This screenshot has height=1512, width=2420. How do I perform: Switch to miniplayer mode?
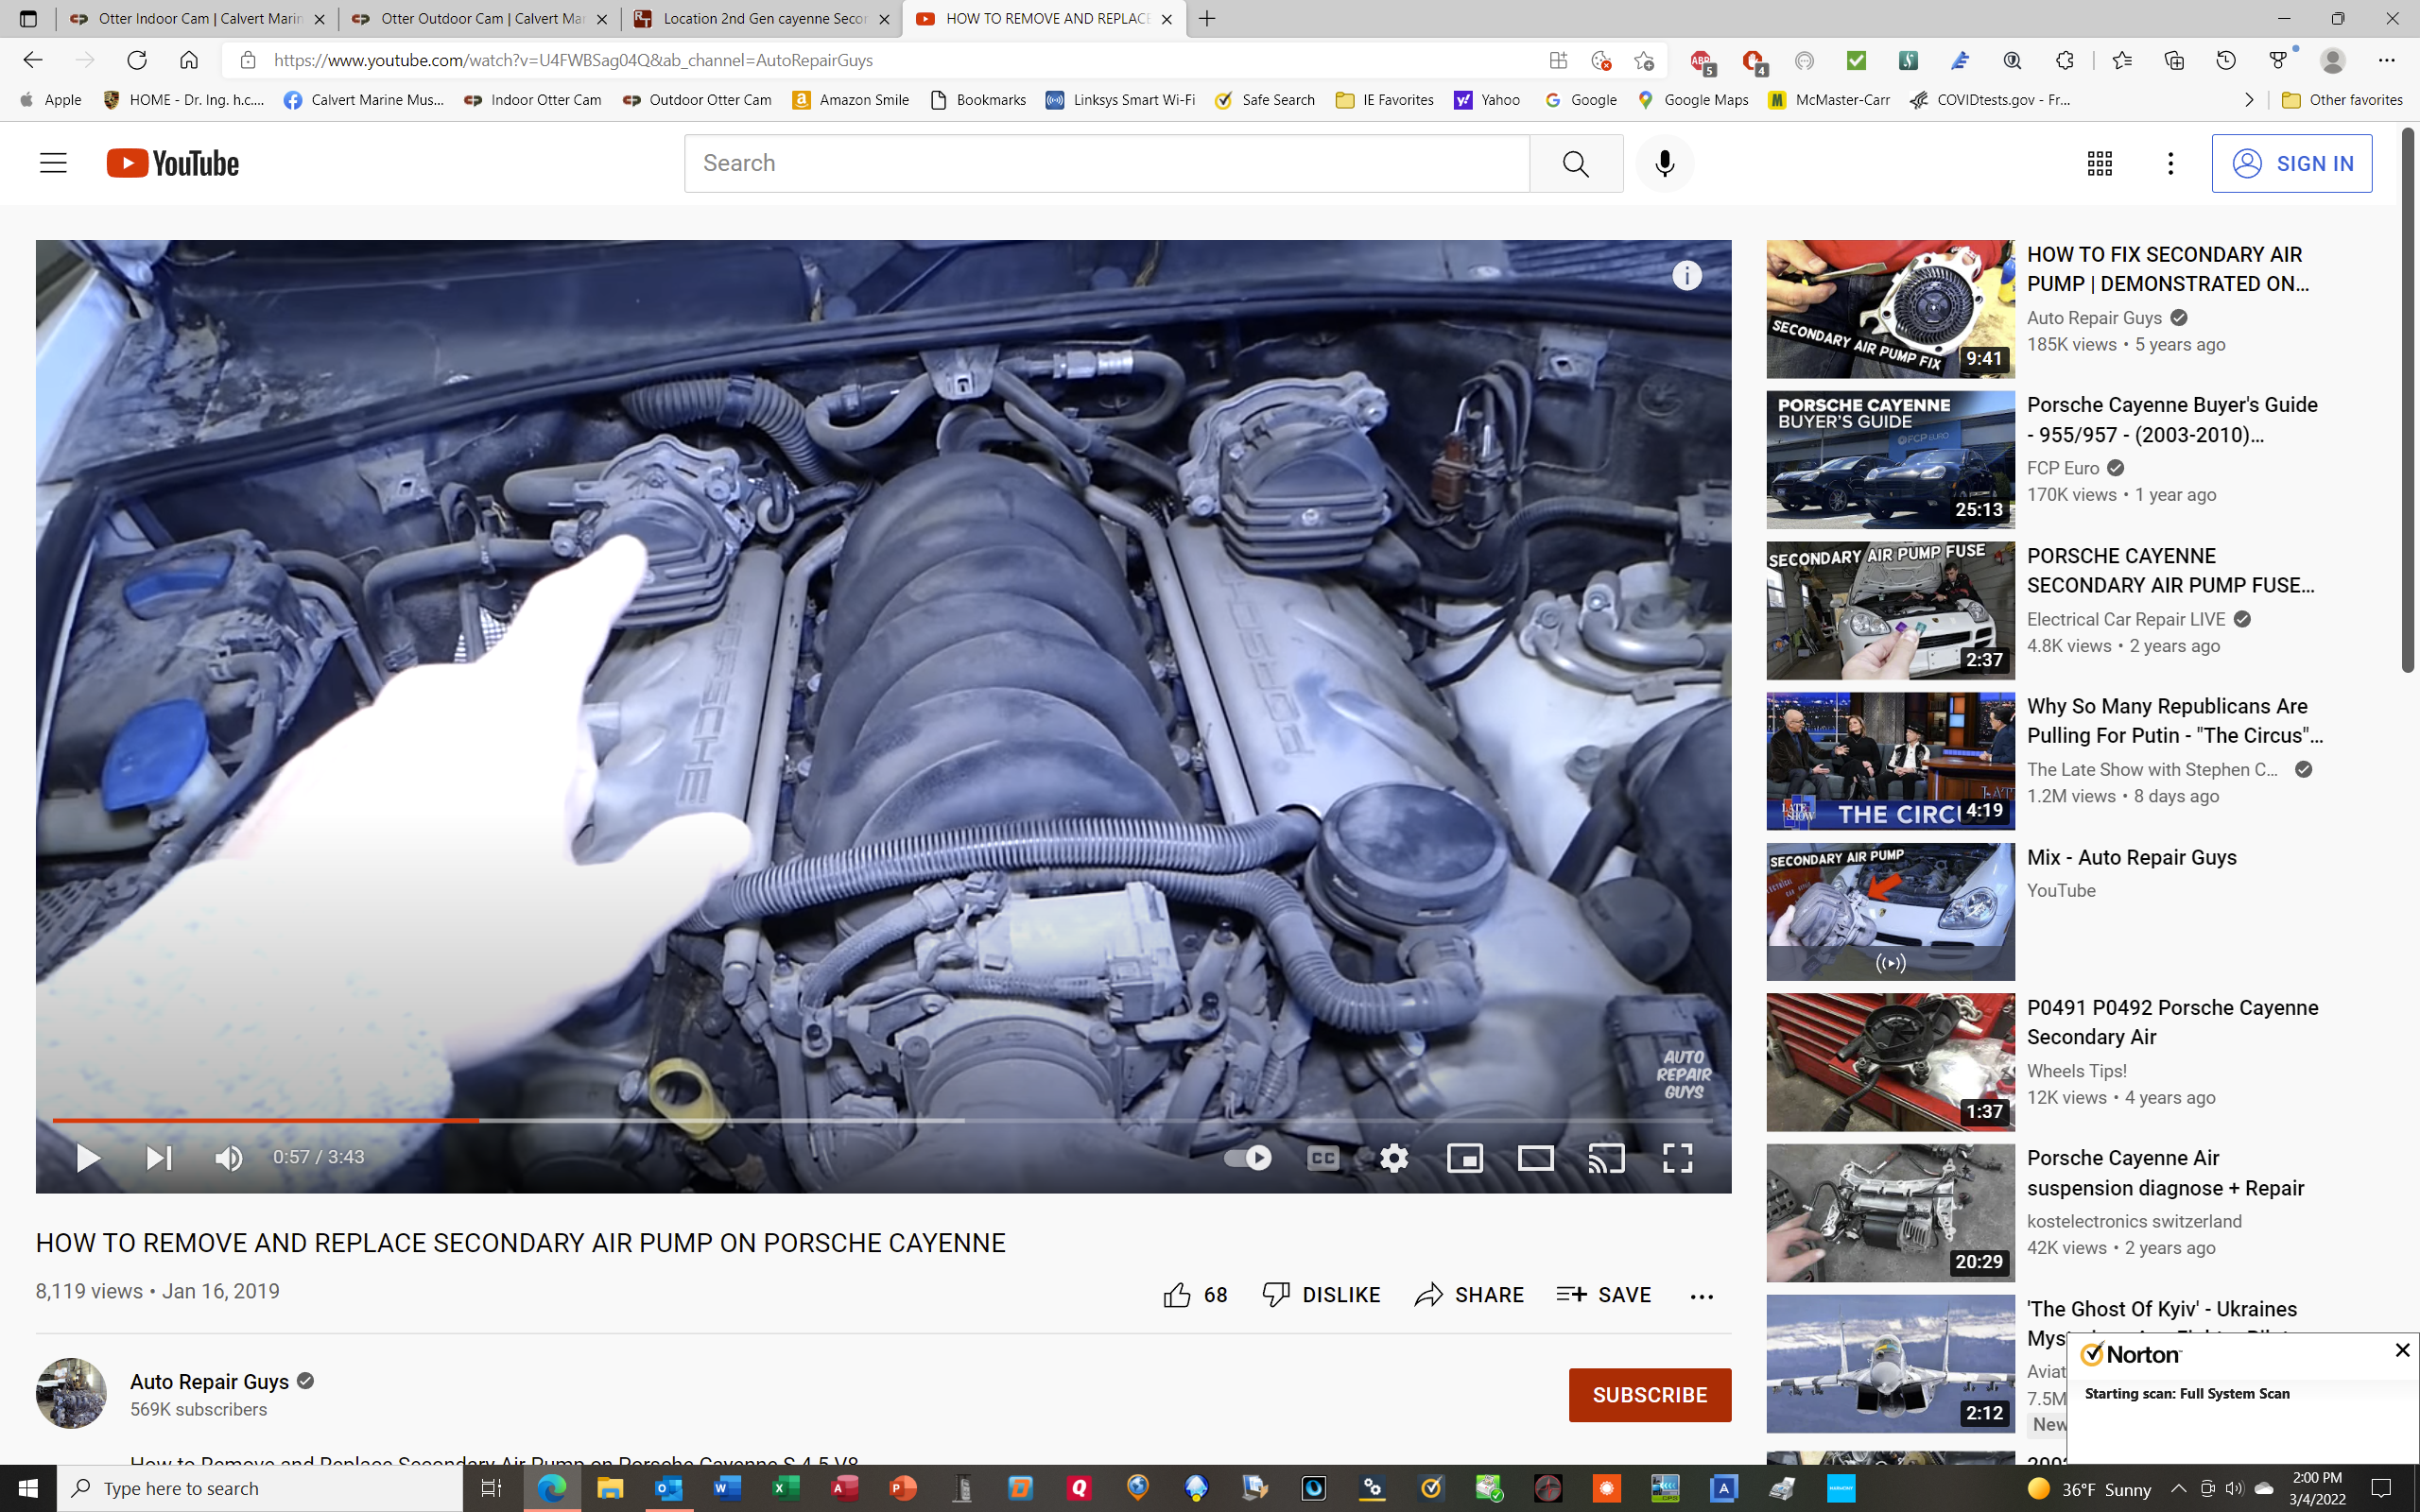click(x=1465, y=1157)
